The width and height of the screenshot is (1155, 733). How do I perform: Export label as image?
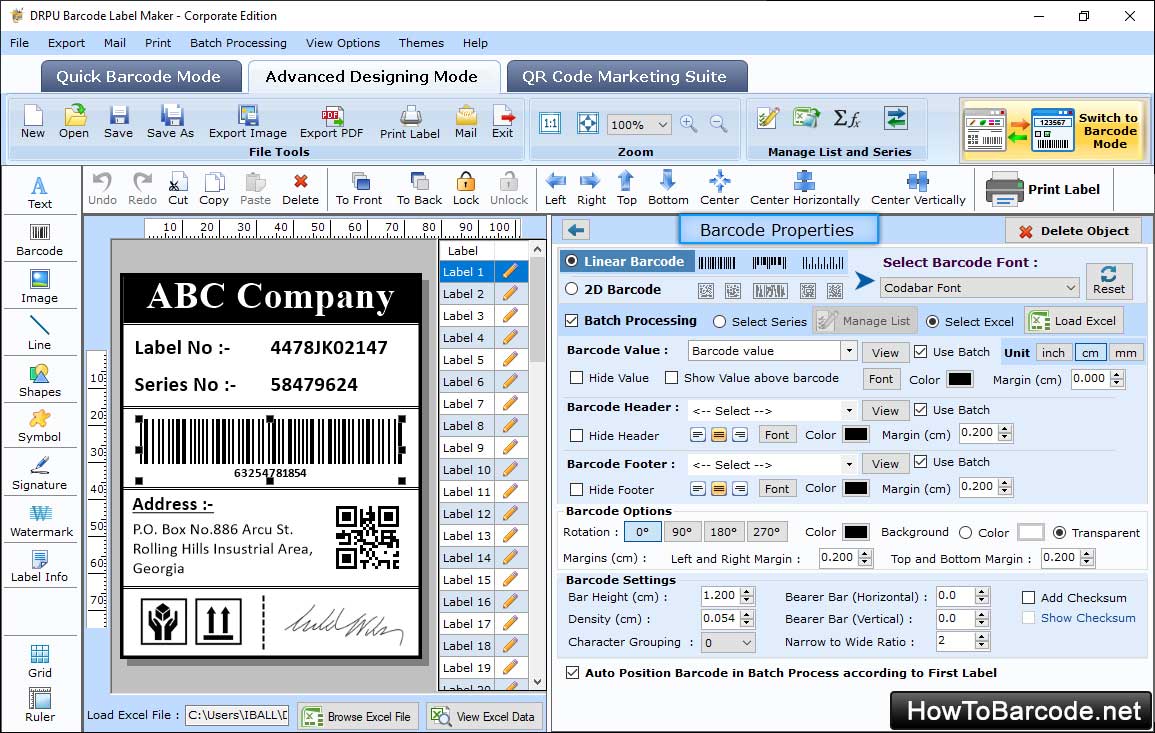coord(248,122)
